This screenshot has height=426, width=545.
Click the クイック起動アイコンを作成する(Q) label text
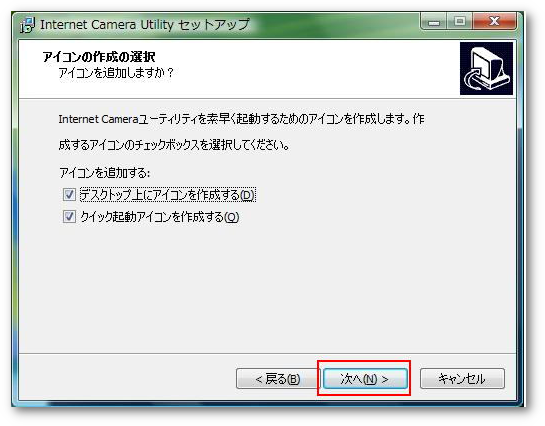[160, 217]
